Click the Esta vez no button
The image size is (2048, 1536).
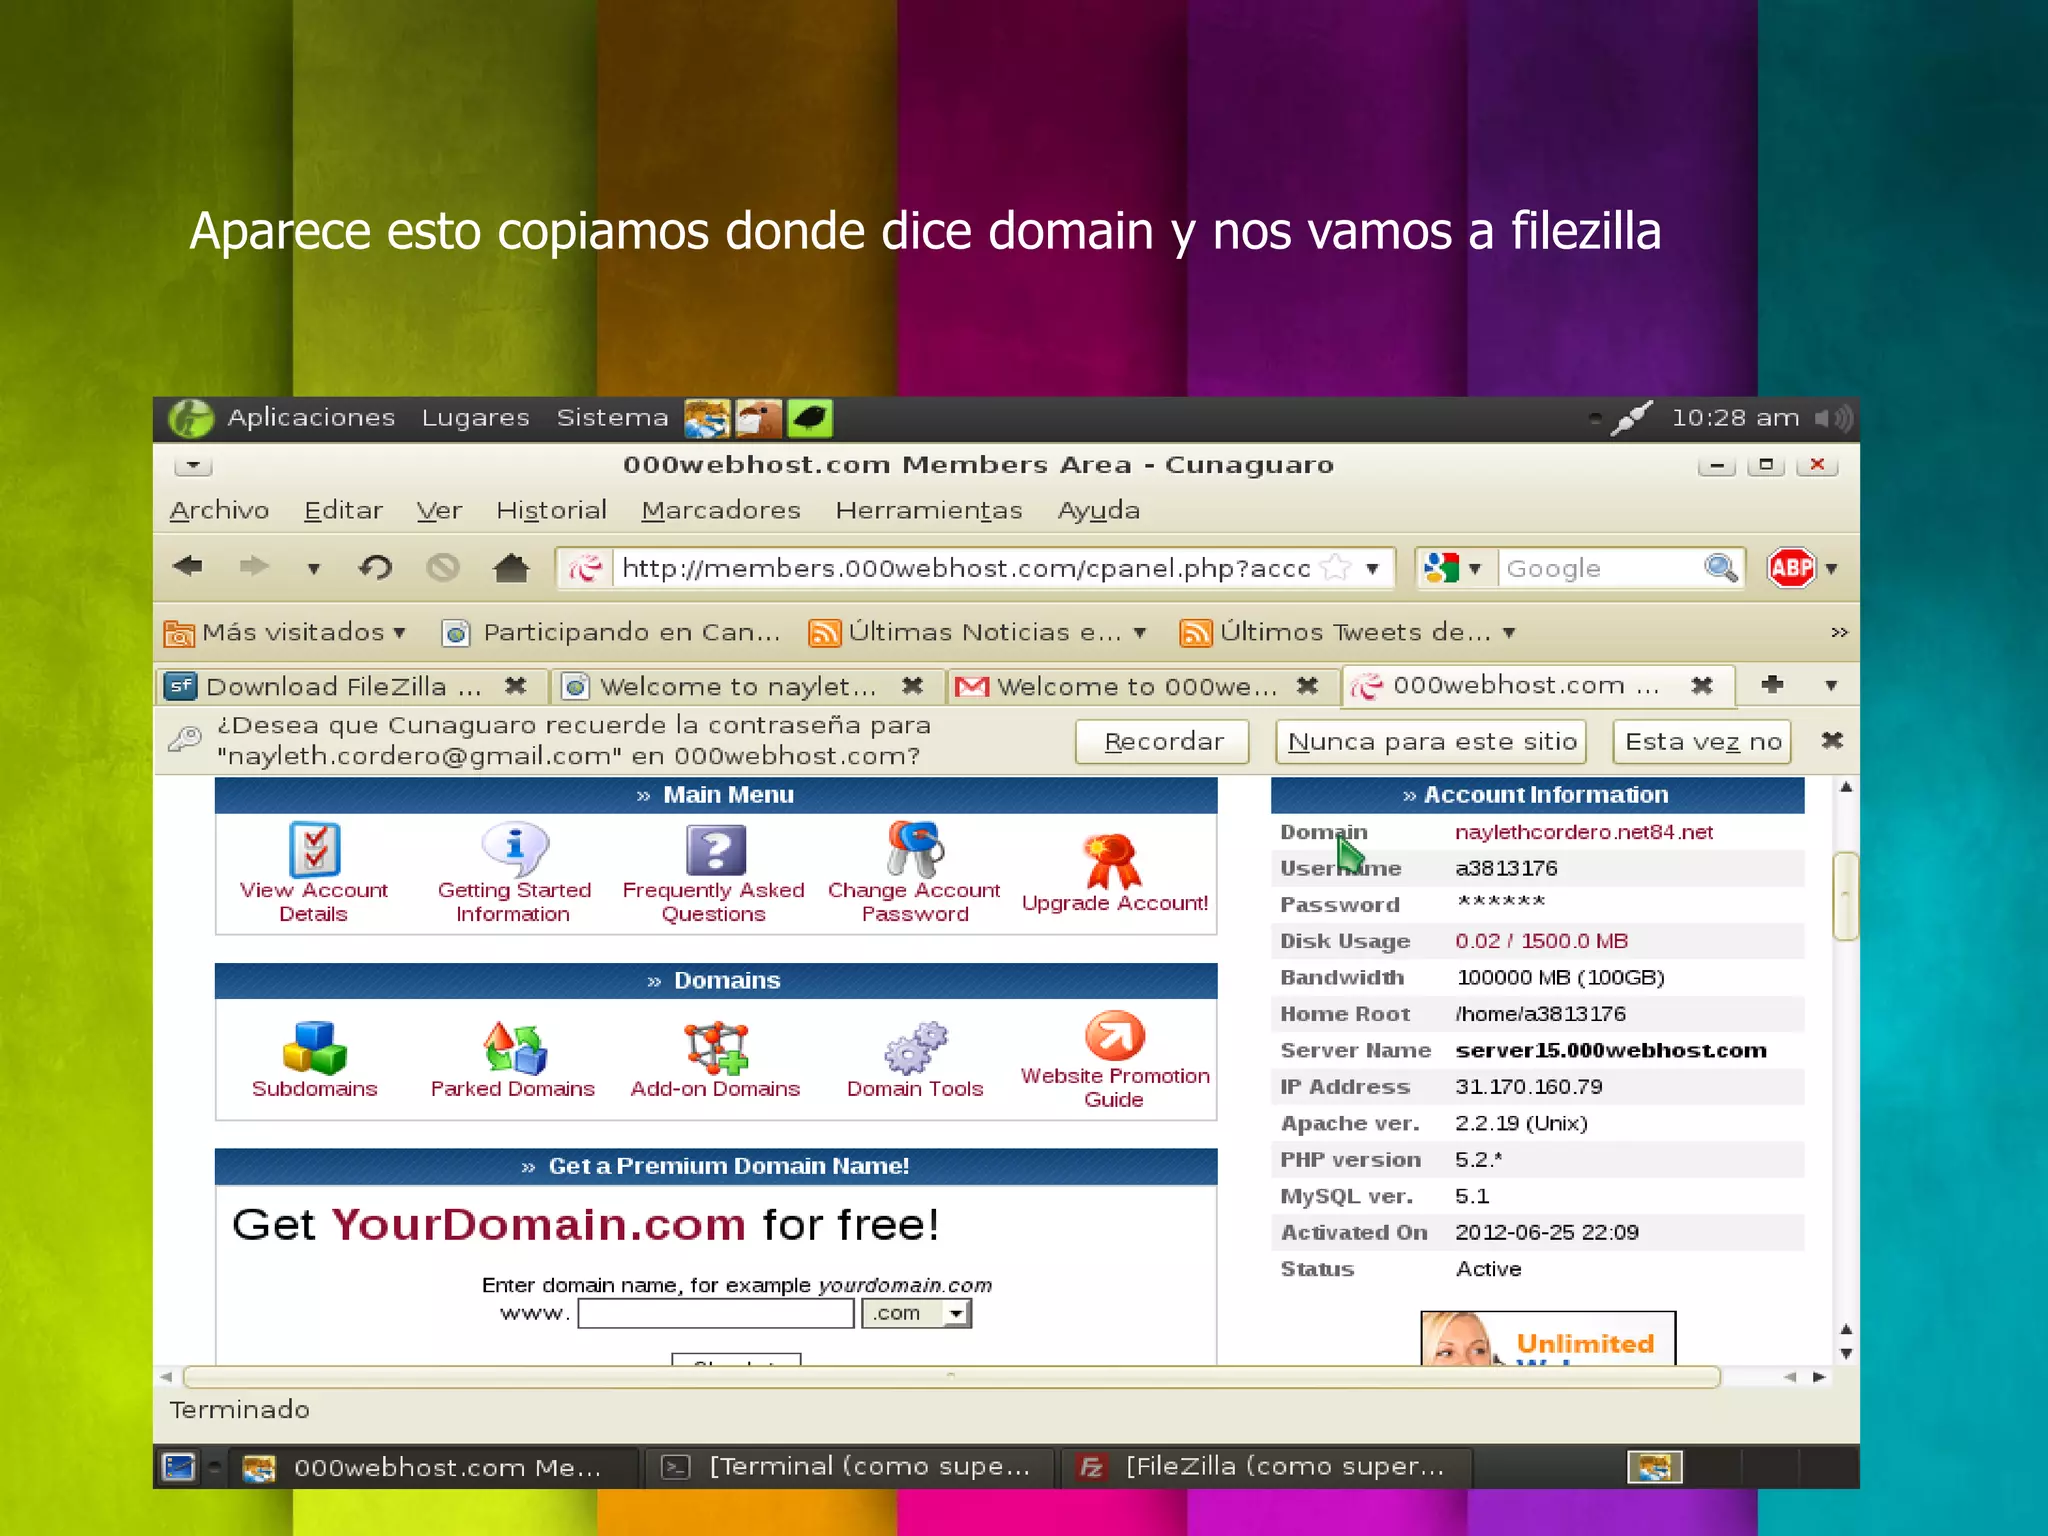[x=1703, y=741]
